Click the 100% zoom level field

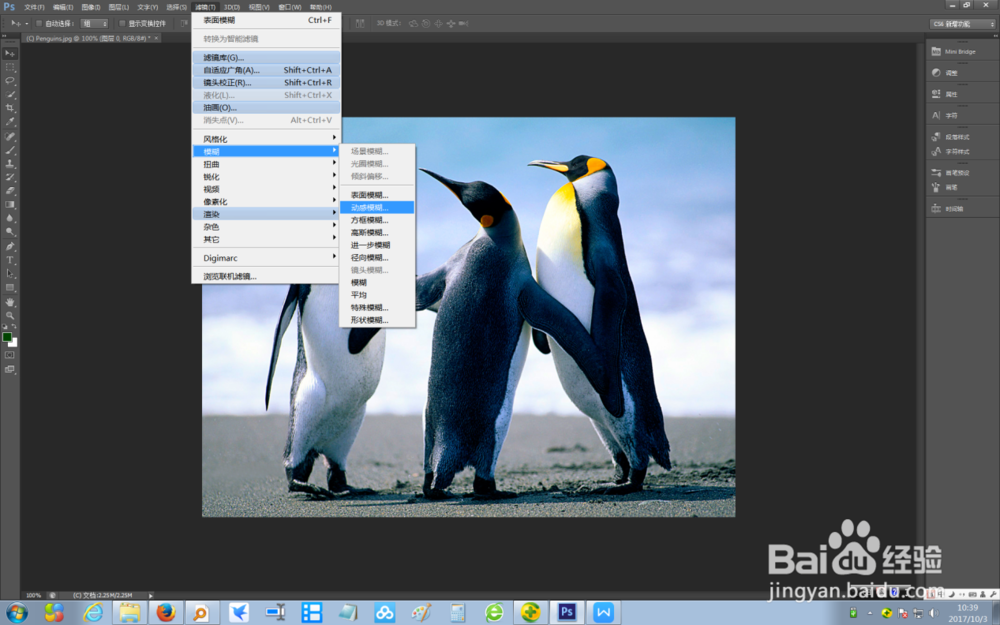click(x=34, y=595)
